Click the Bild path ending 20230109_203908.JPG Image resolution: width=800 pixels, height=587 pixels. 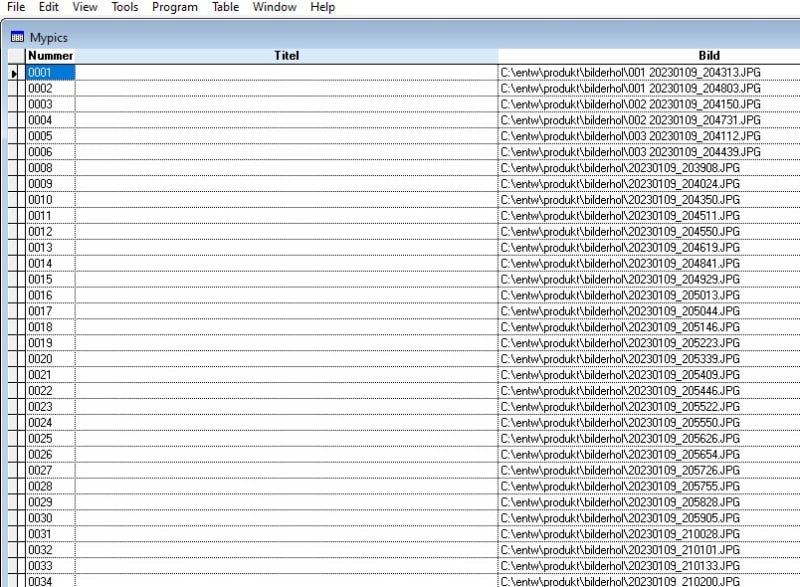pyautogui.click(x=620, y=168)
